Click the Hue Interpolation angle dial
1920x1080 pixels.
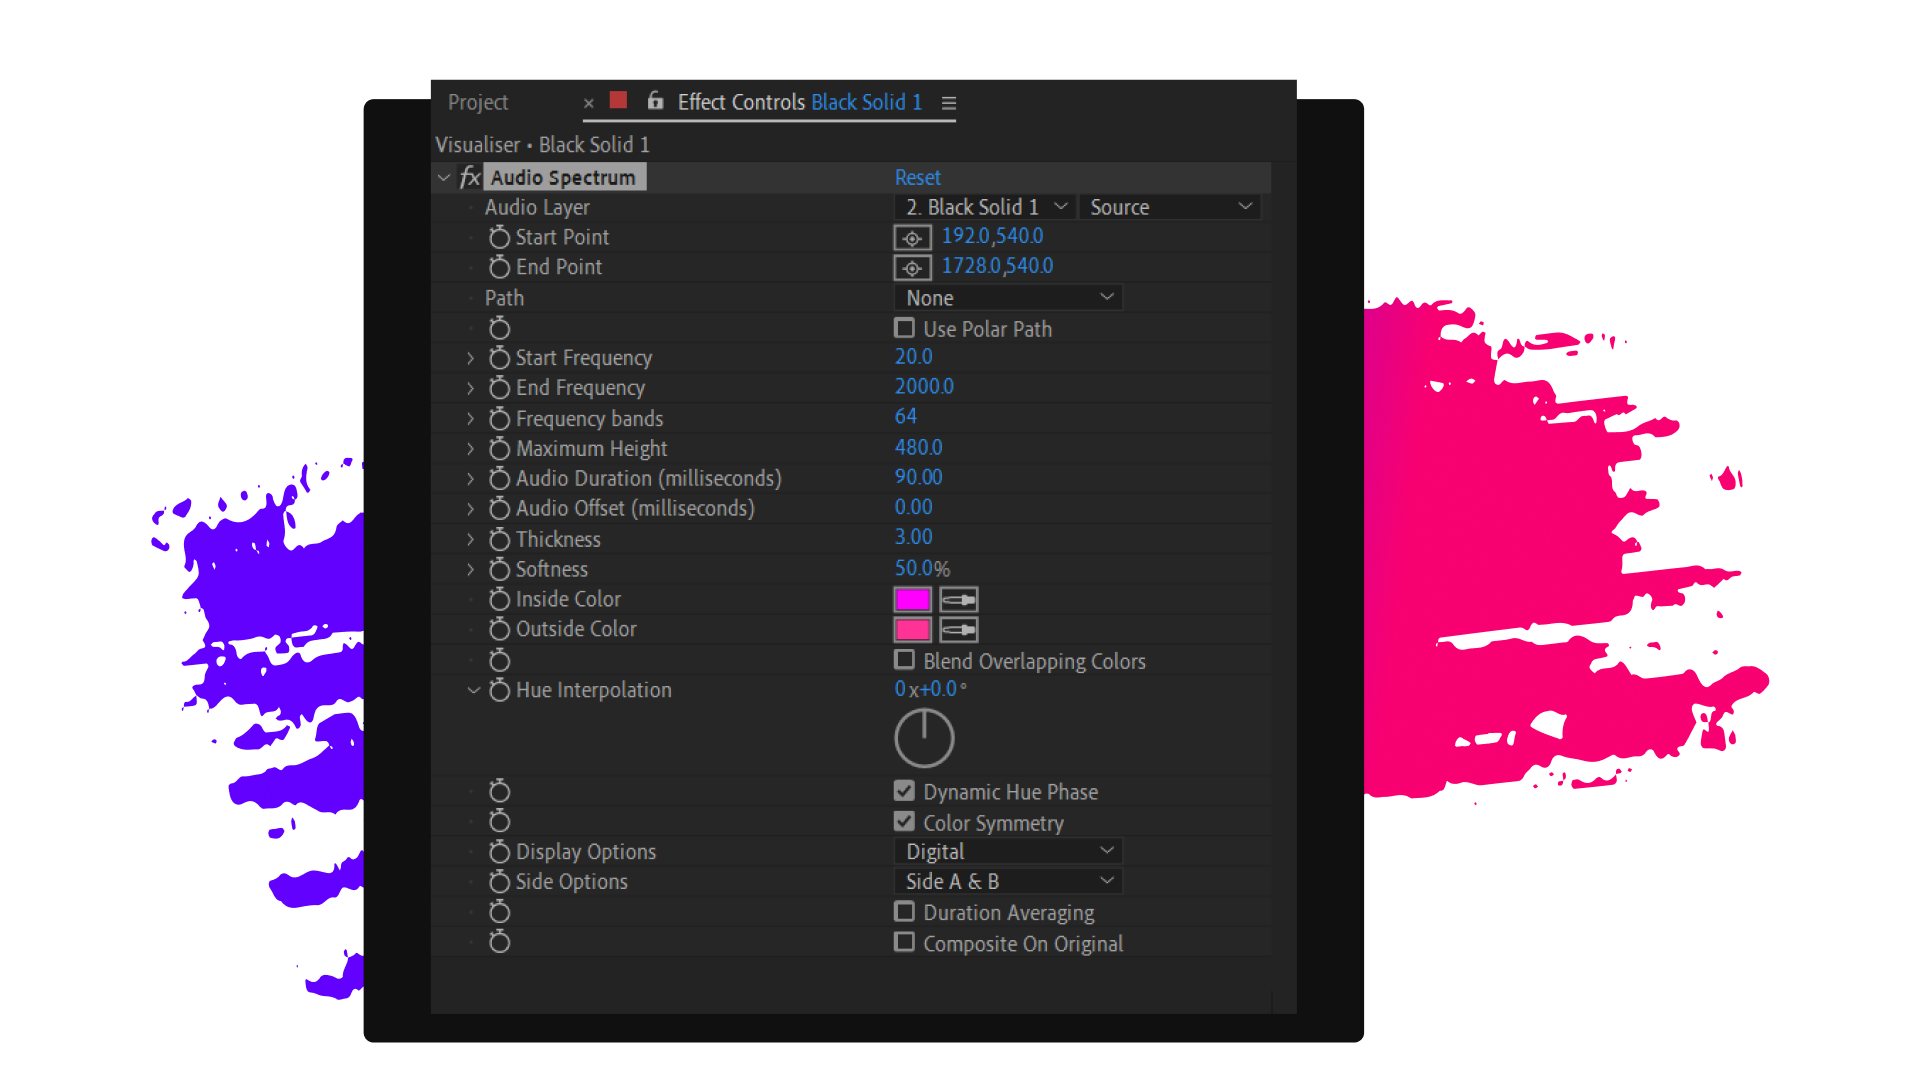pyautogui.click(x=924, y=738)
